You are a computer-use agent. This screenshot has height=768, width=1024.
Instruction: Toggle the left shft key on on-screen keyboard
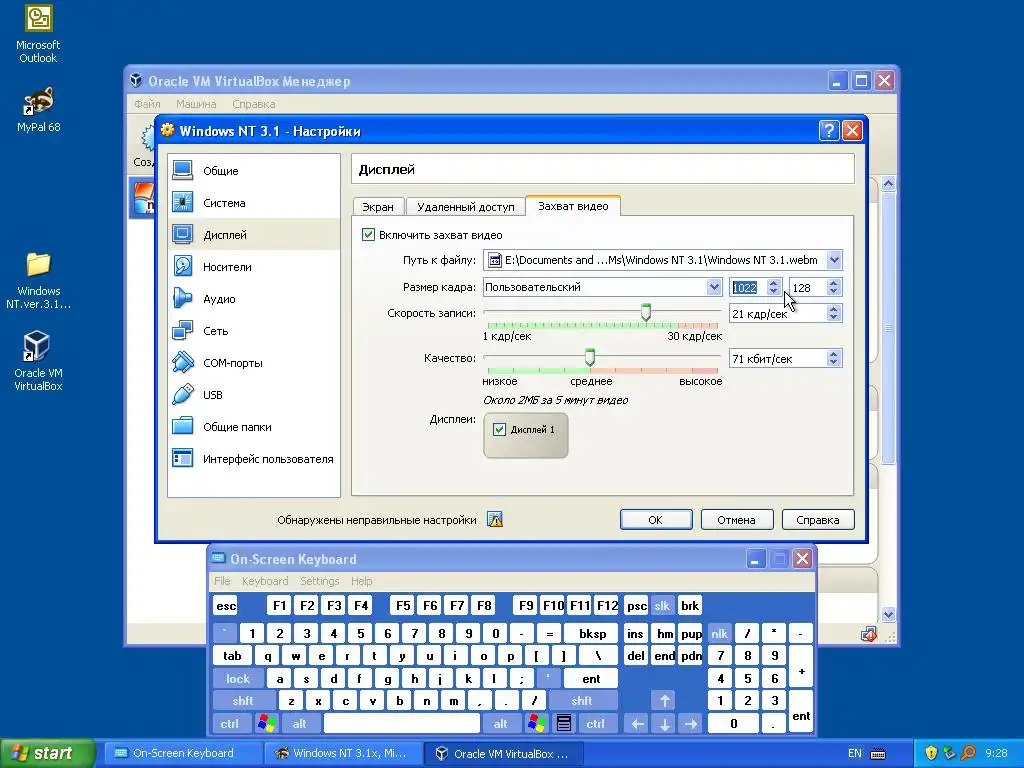243,701
